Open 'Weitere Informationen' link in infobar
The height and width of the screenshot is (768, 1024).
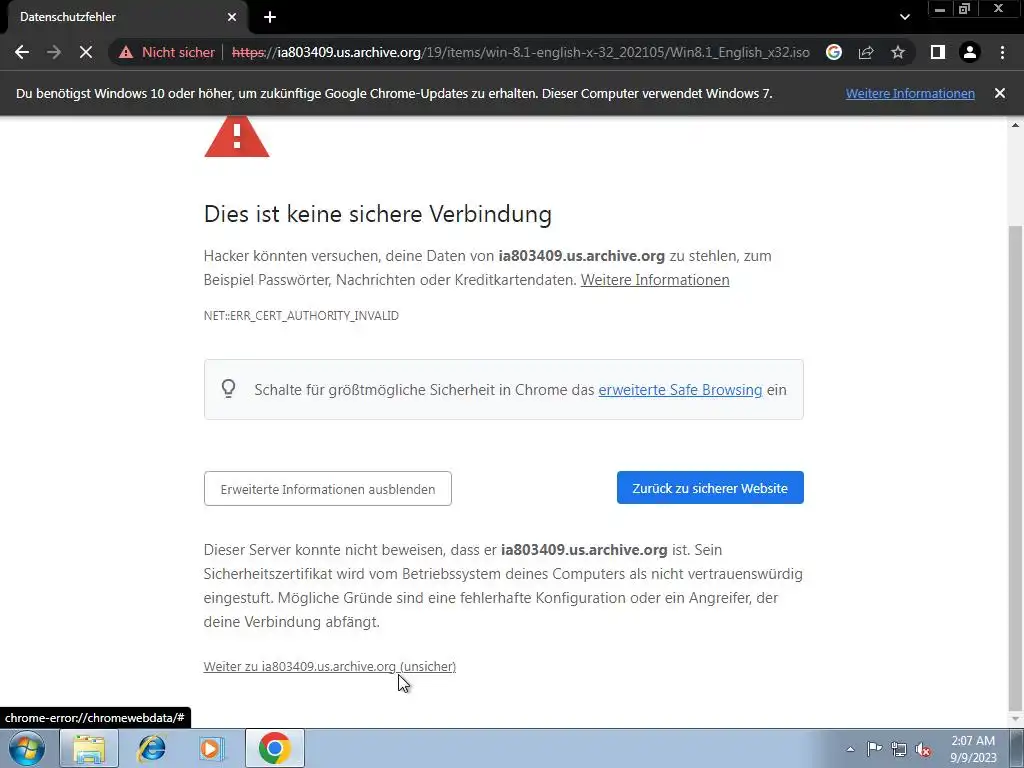click(x=910, y=93)
